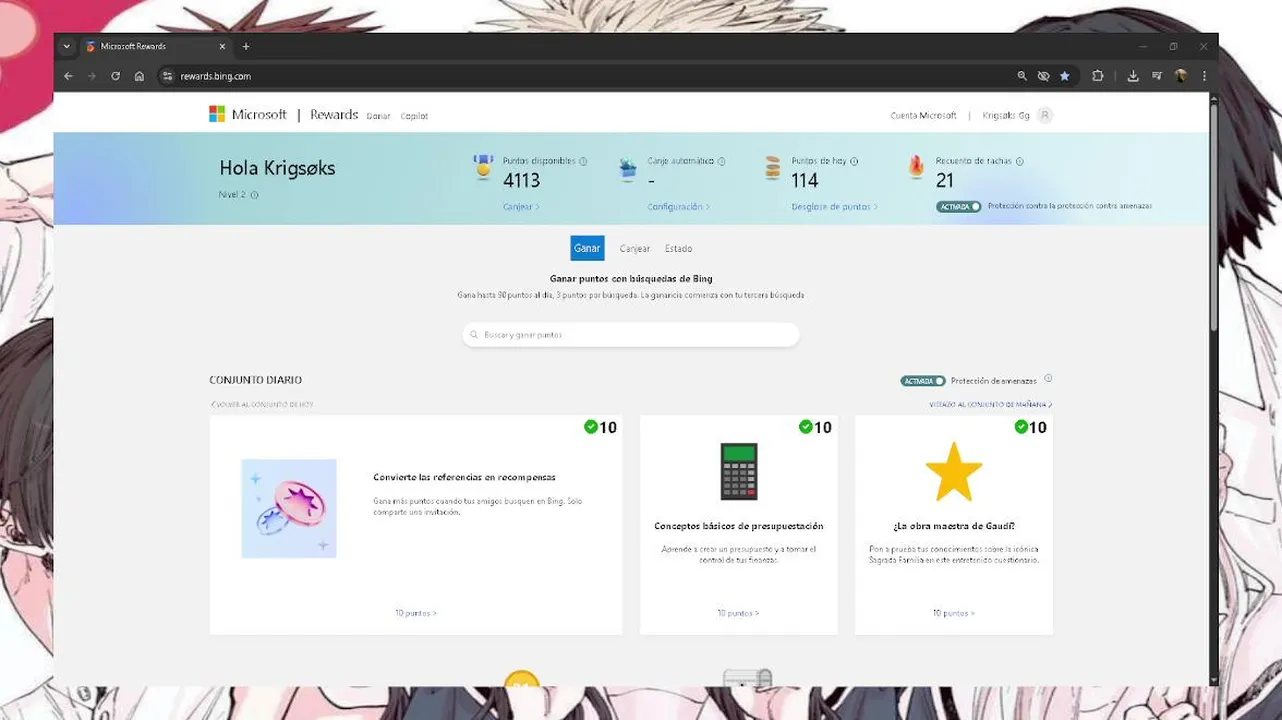Go to the browser home page icon
1282x720 pixels.
point(139,76)
